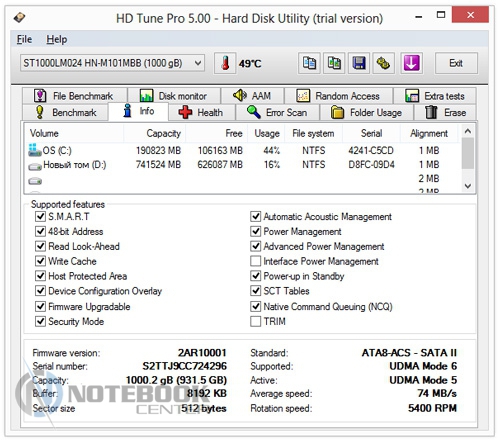This screenshot has height=441, width=500.
Task: Click the thermometer temperature icon
Action: click(x=225, y=63)
